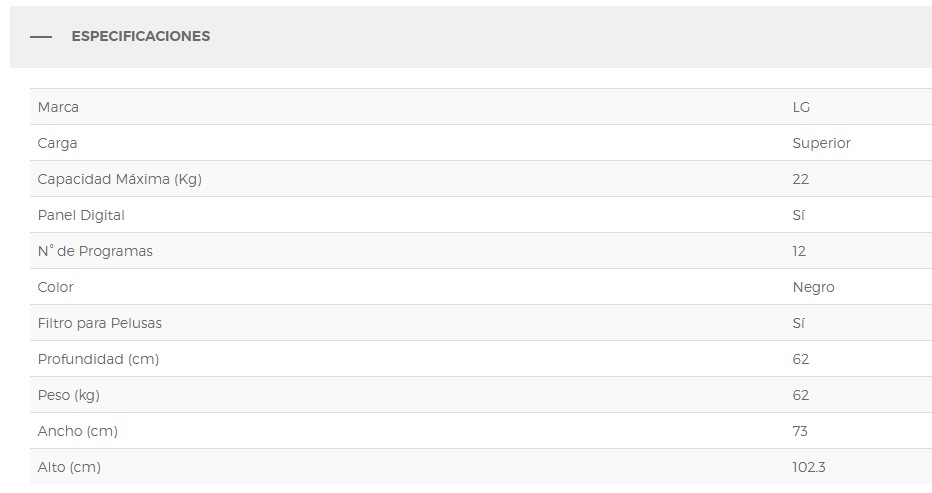The height and width of the screenshot is (493, 932).
Task: Click the Ancho (cm) label
Action: [77, 431]
